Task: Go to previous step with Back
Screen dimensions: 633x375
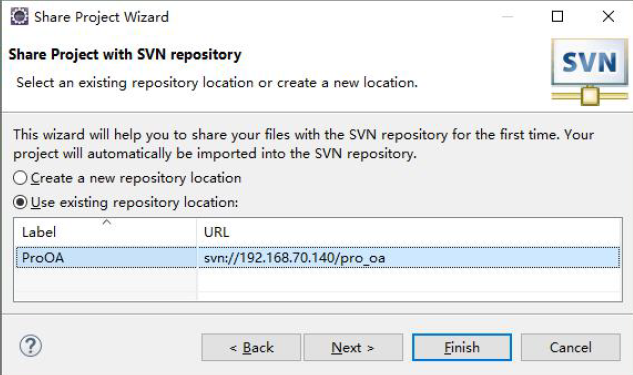Action: pos(251,347)
